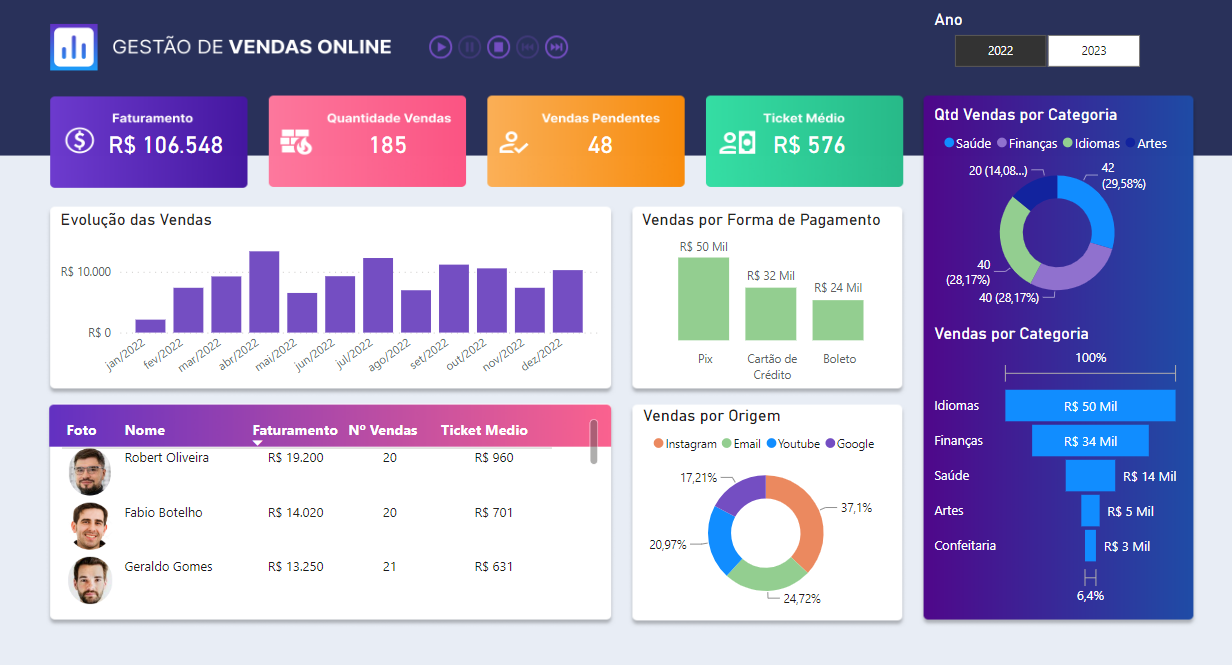Select the 2023 year filter
The width and height of the screenshot is (1232, 665).
coord(1093,49)
